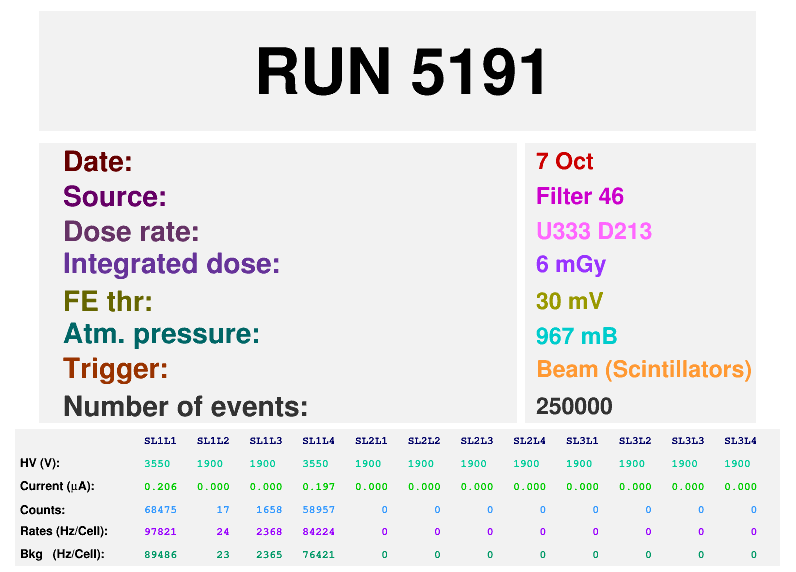This screenshot has height=572, width=796.
Task: Click the Bkg (Hz/Cell): row label
Action: 64,553
